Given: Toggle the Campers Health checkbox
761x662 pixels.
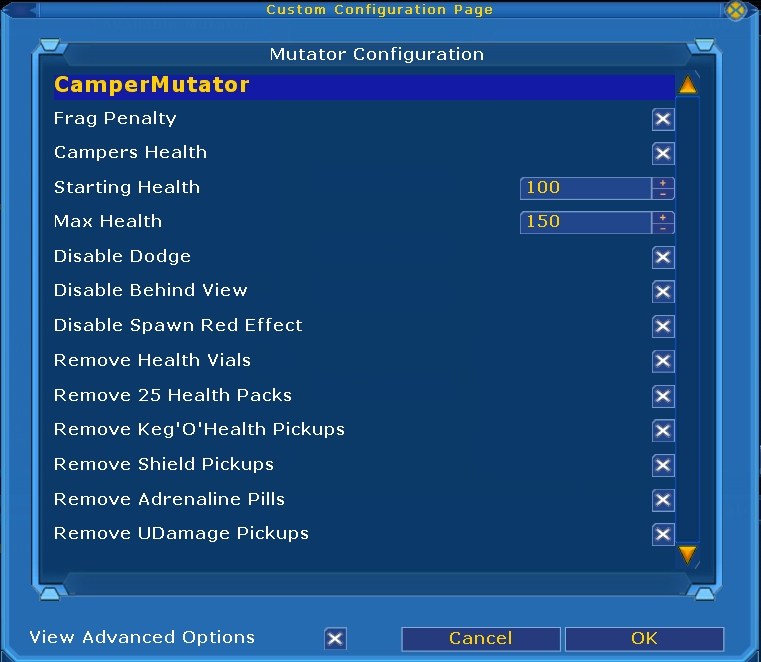Looking at the screenshot, I should coord(663,154).
